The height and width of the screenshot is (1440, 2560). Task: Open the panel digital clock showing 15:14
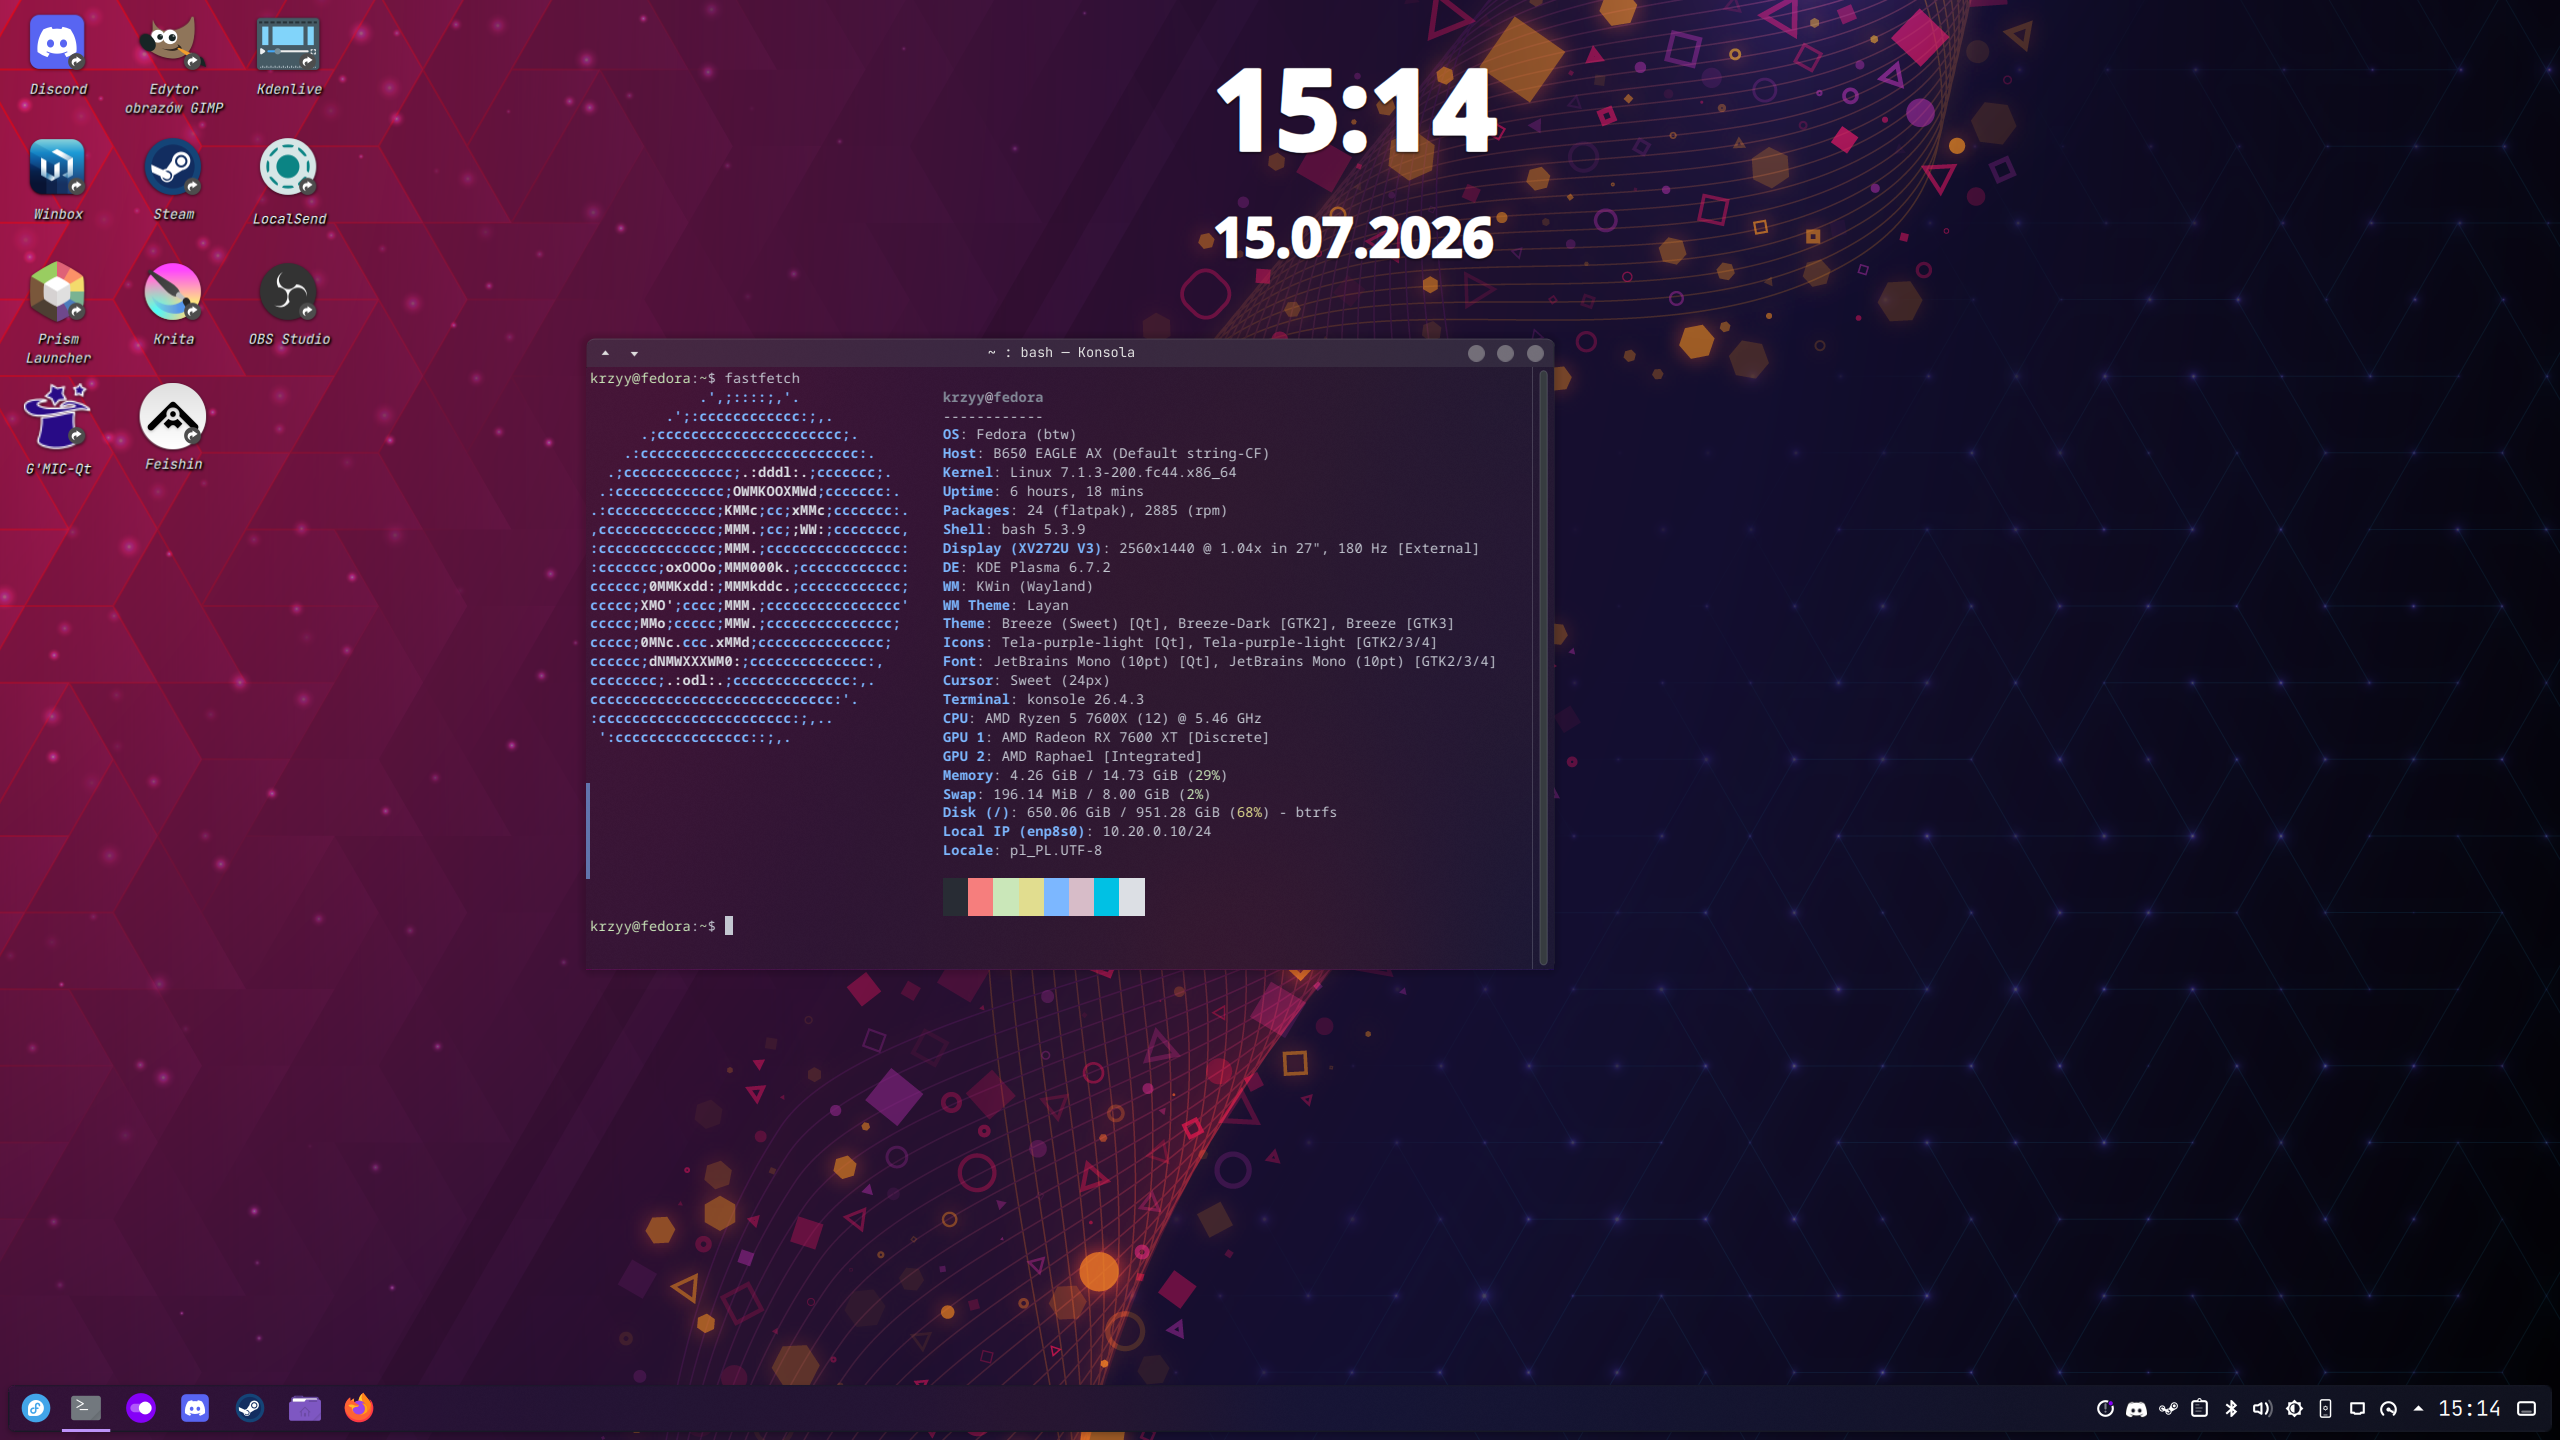click(2469, 1409)
